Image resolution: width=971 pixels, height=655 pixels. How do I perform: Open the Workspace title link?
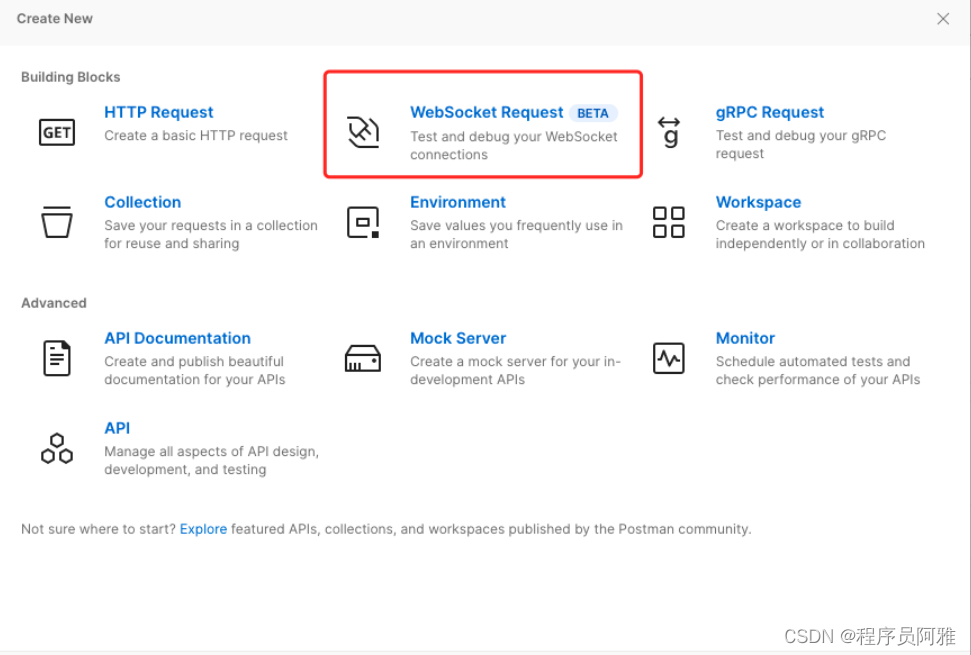[x=758, y=202]
